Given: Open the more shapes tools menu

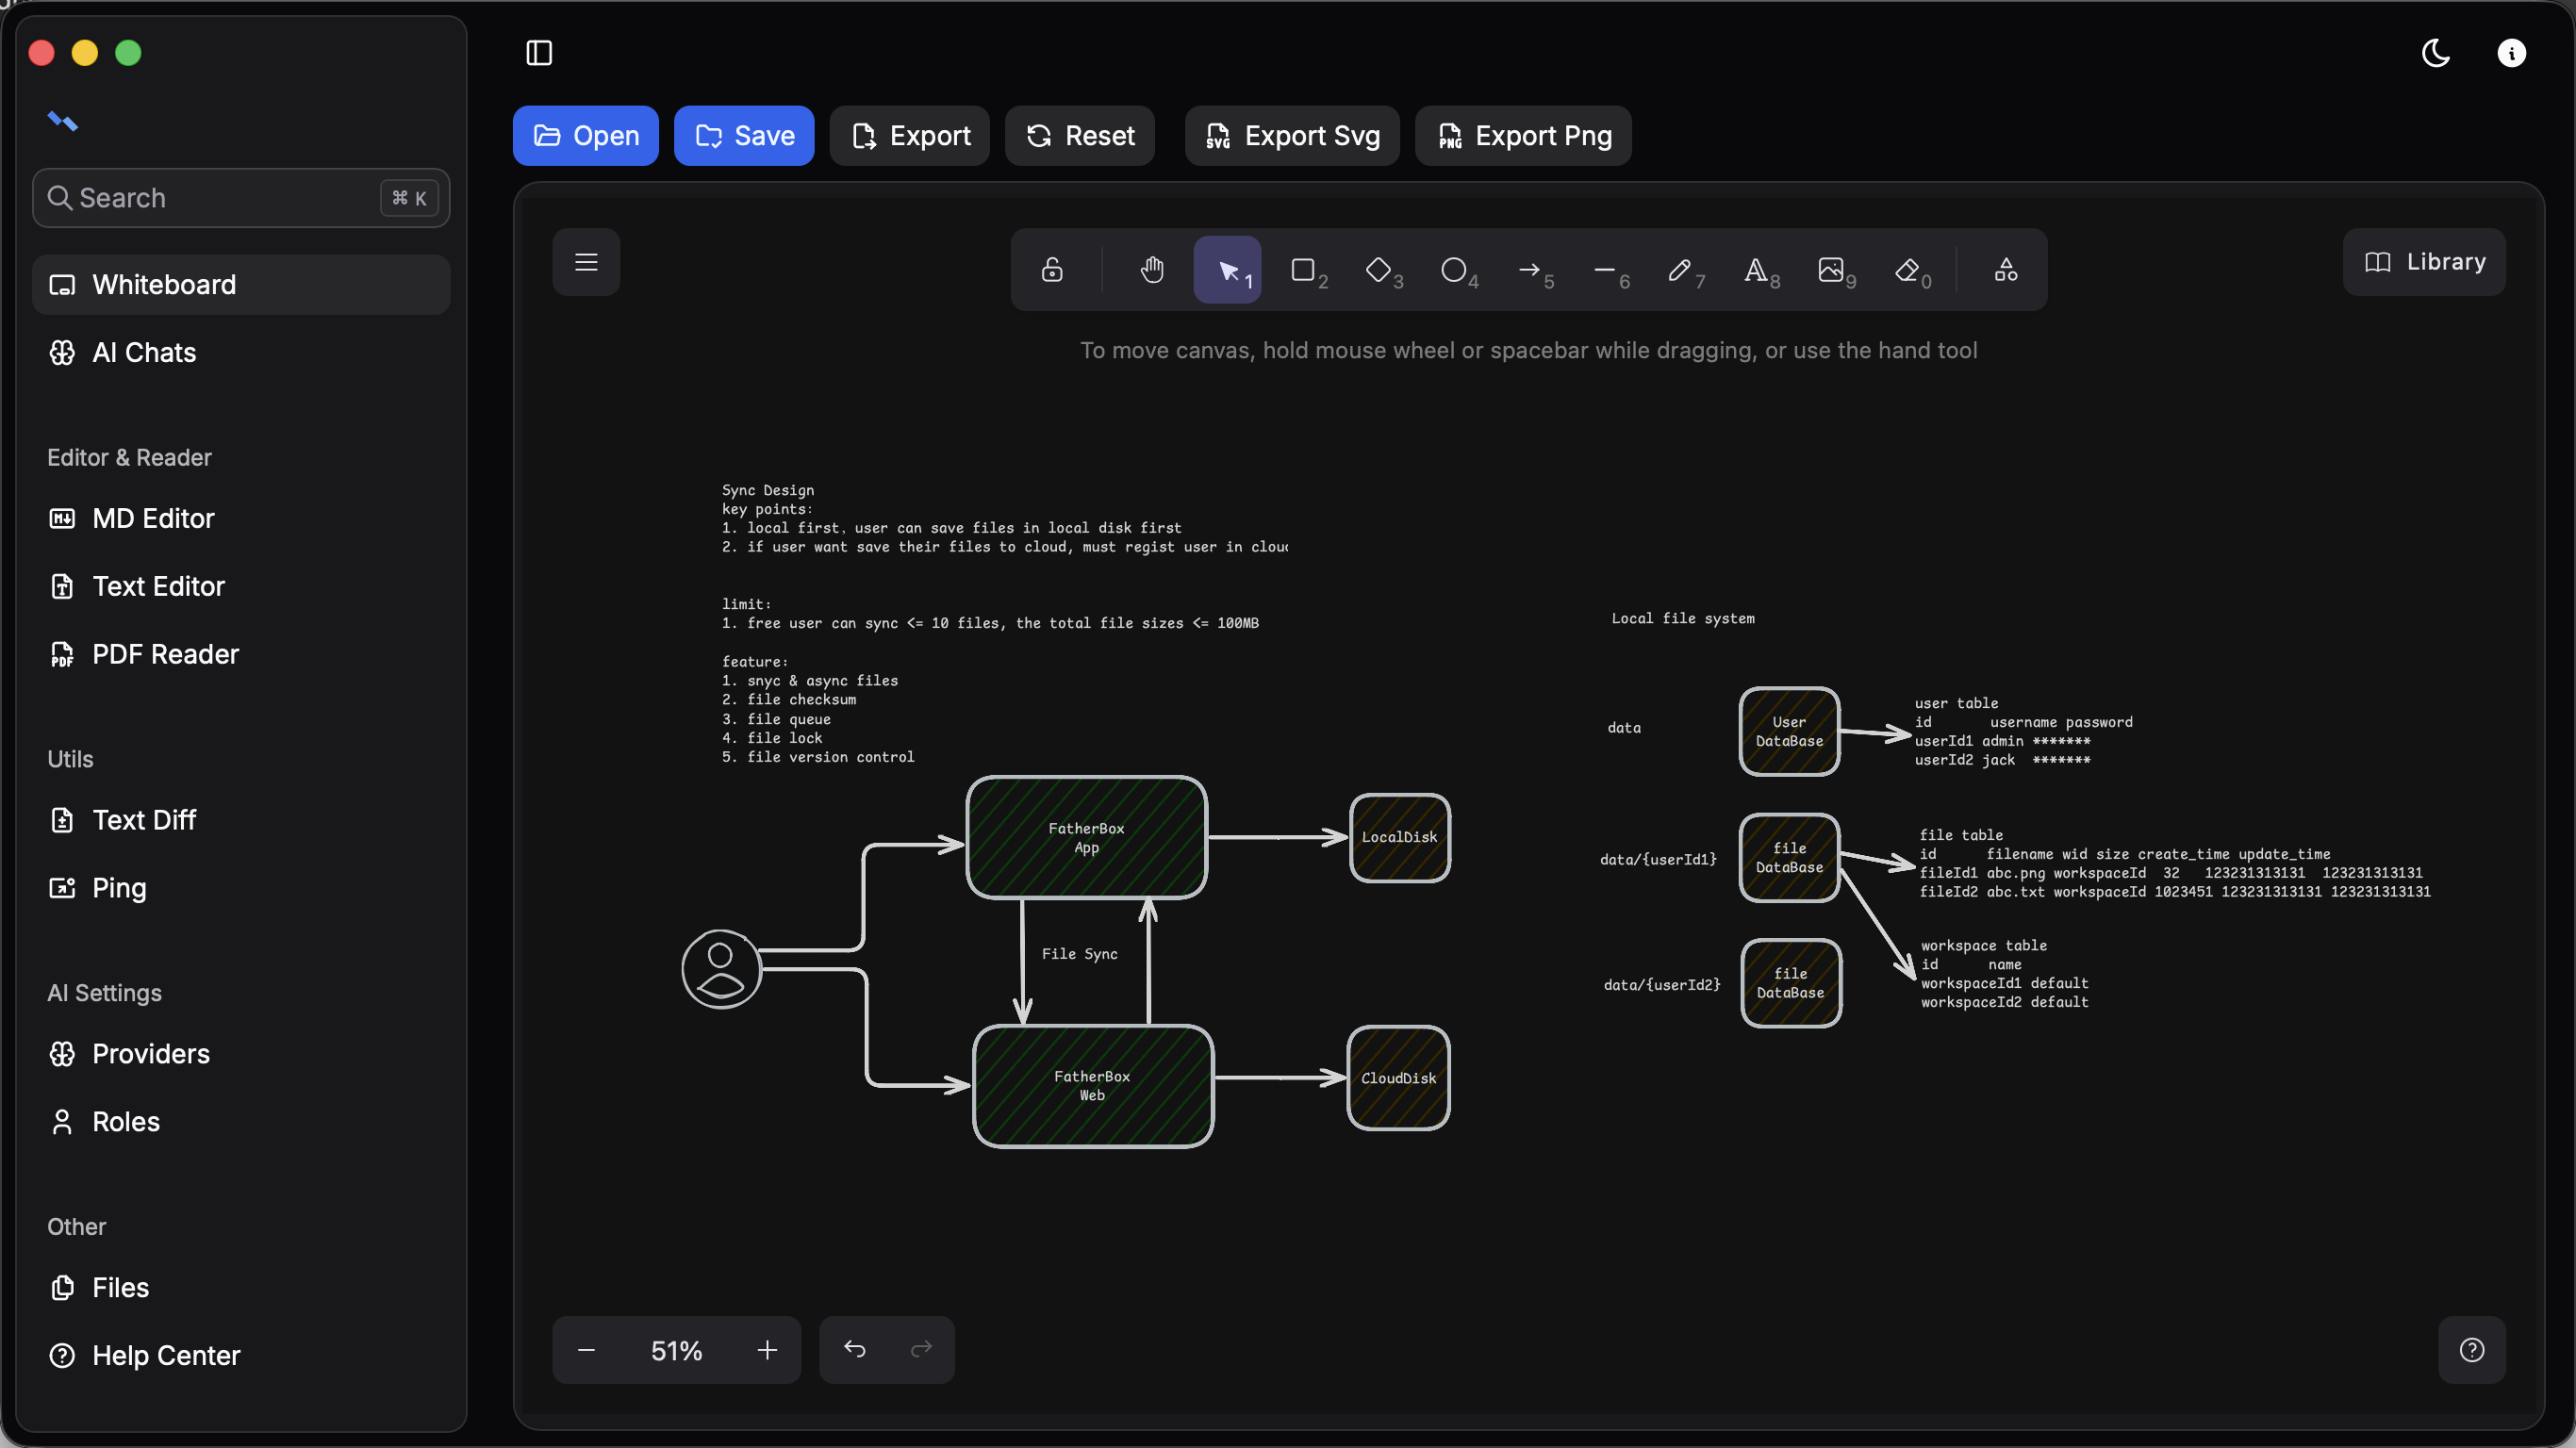Looking at the screenshot, I should tap(2006, 270).
